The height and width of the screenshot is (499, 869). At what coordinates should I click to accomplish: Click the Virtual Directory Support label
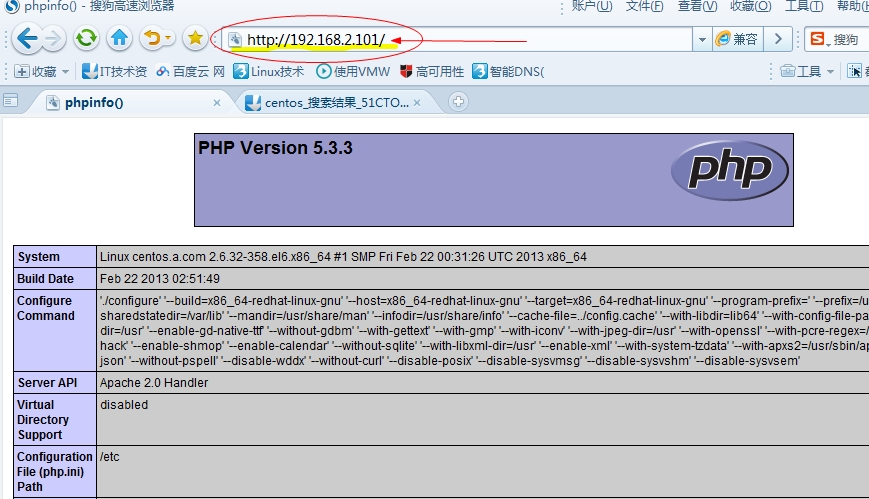point(43,420)
